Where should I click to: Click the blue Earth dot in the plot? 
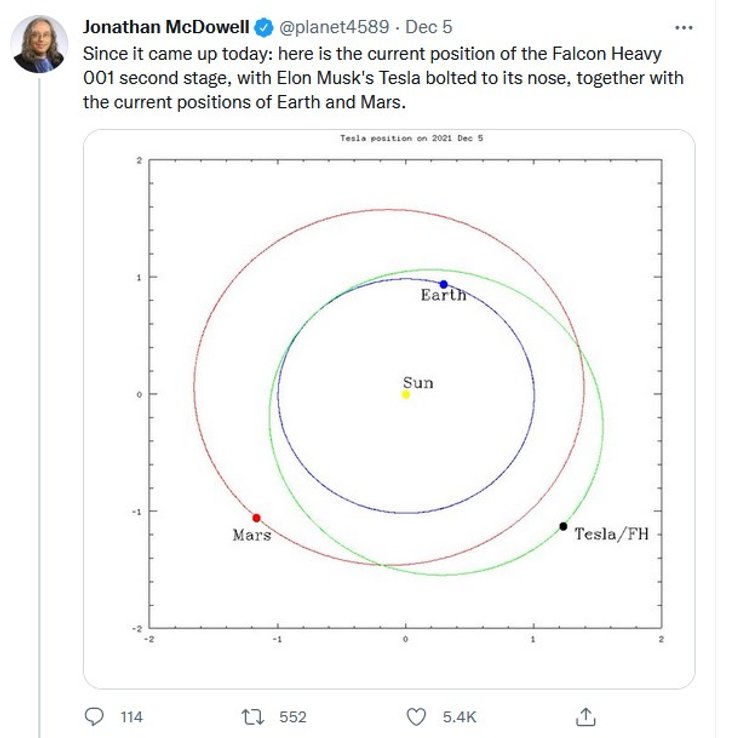pyautogui.click(x=444, y=284)
